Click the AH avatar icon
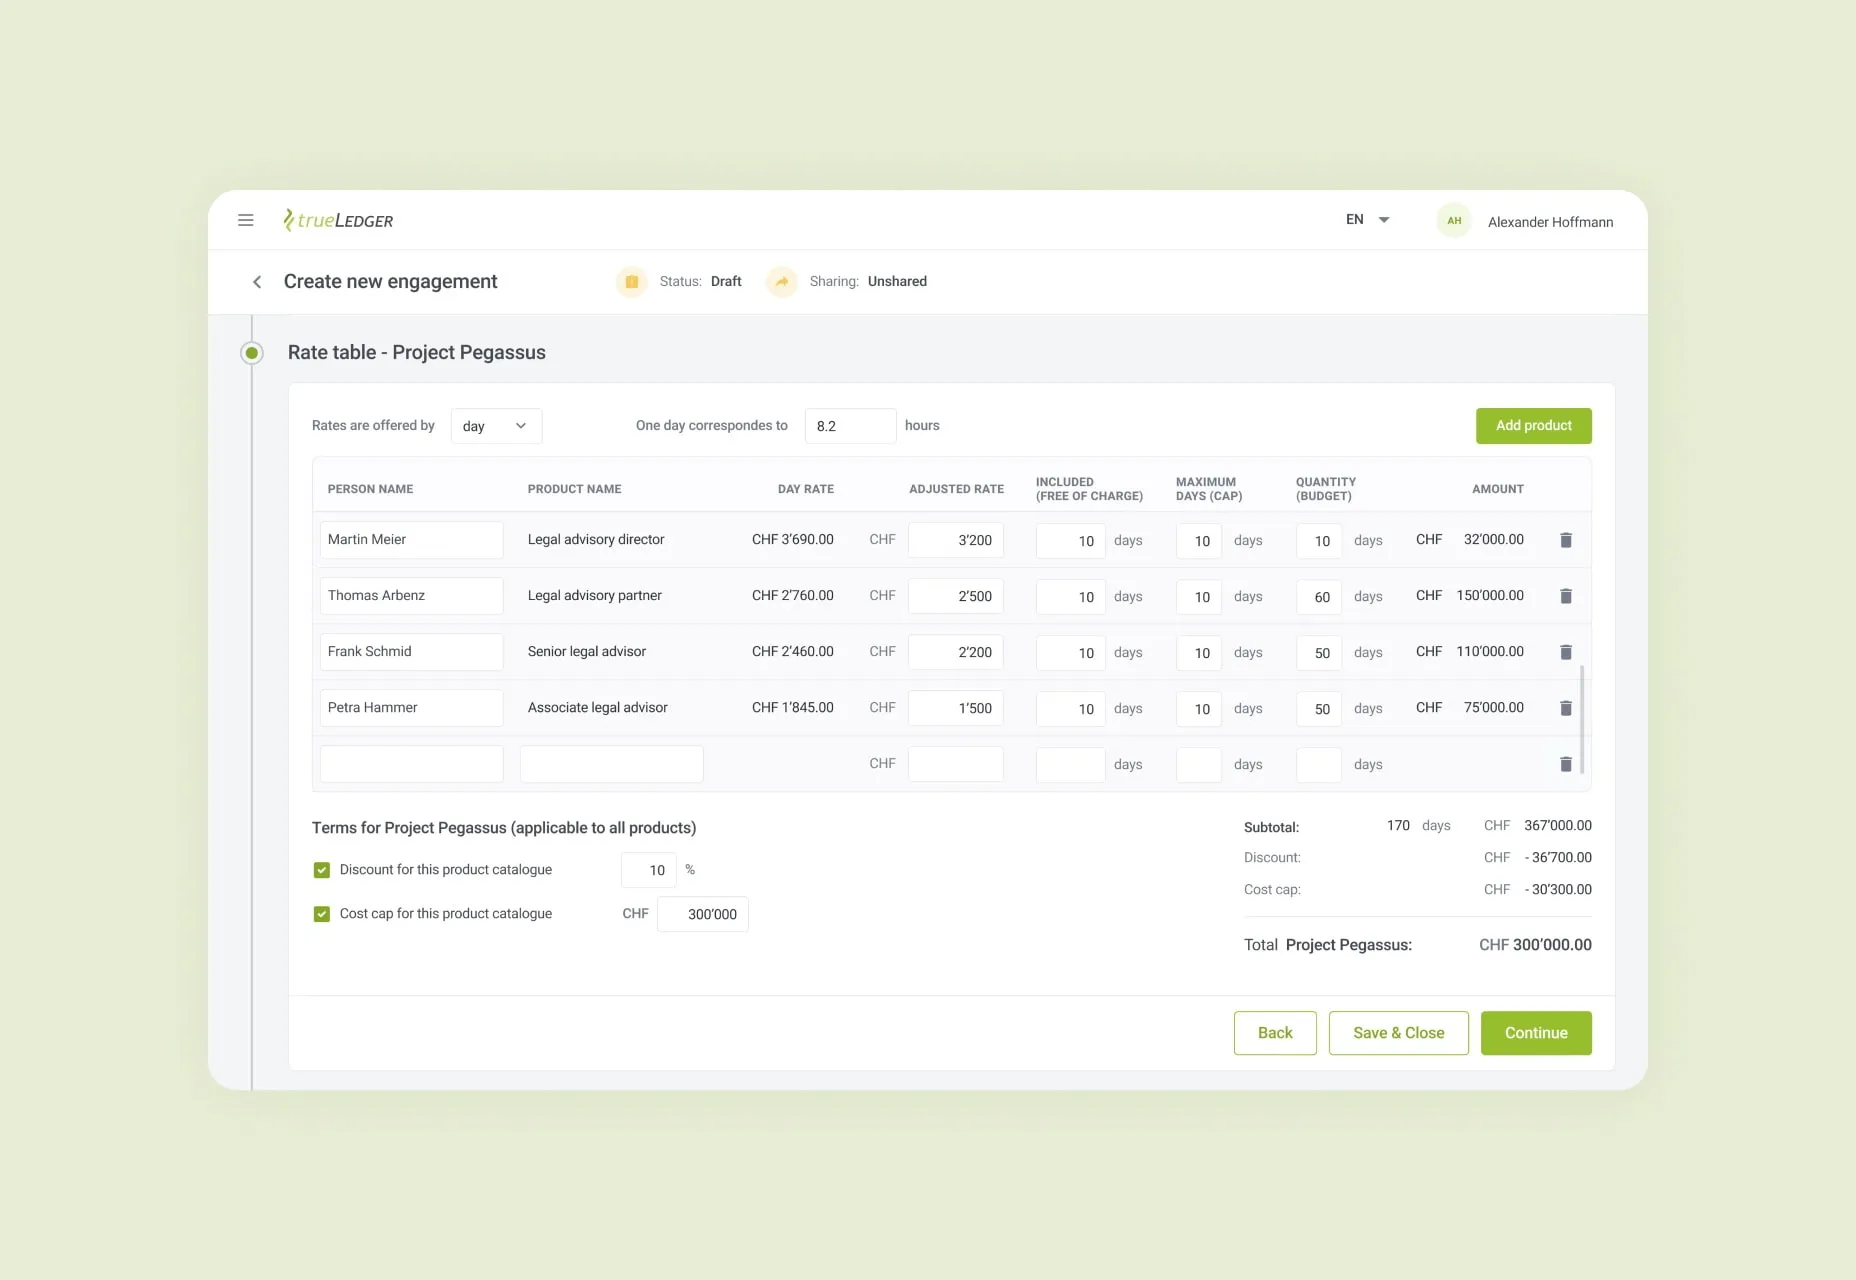The image size is (1856, 1280). (x=1454, y=220)
